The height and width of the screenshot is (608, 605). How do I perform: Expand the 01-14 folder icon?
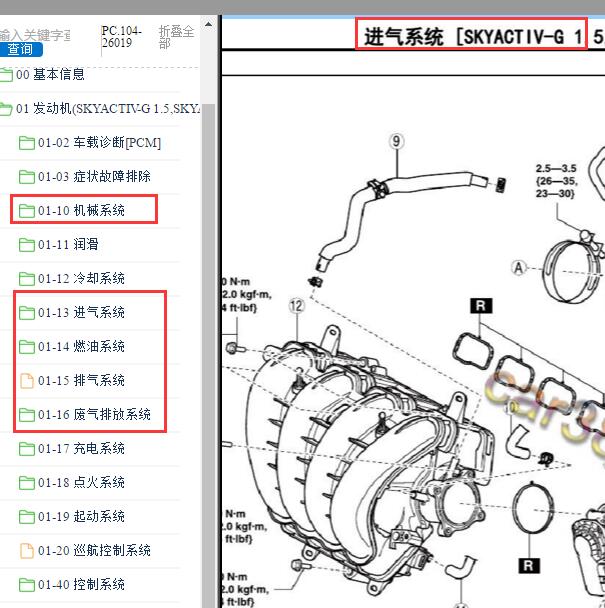pyautogui.click(x=27, y=347)
